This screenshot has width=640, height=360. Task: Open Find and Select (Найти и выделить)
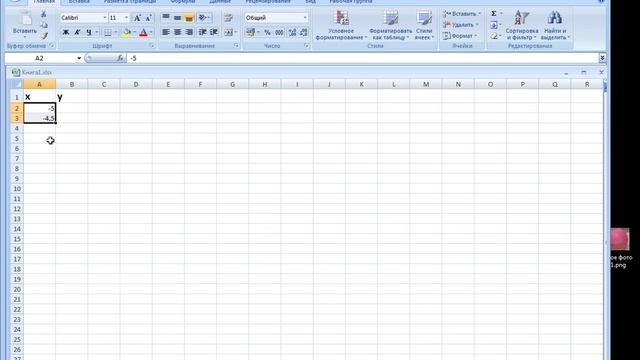coord(555,25)
